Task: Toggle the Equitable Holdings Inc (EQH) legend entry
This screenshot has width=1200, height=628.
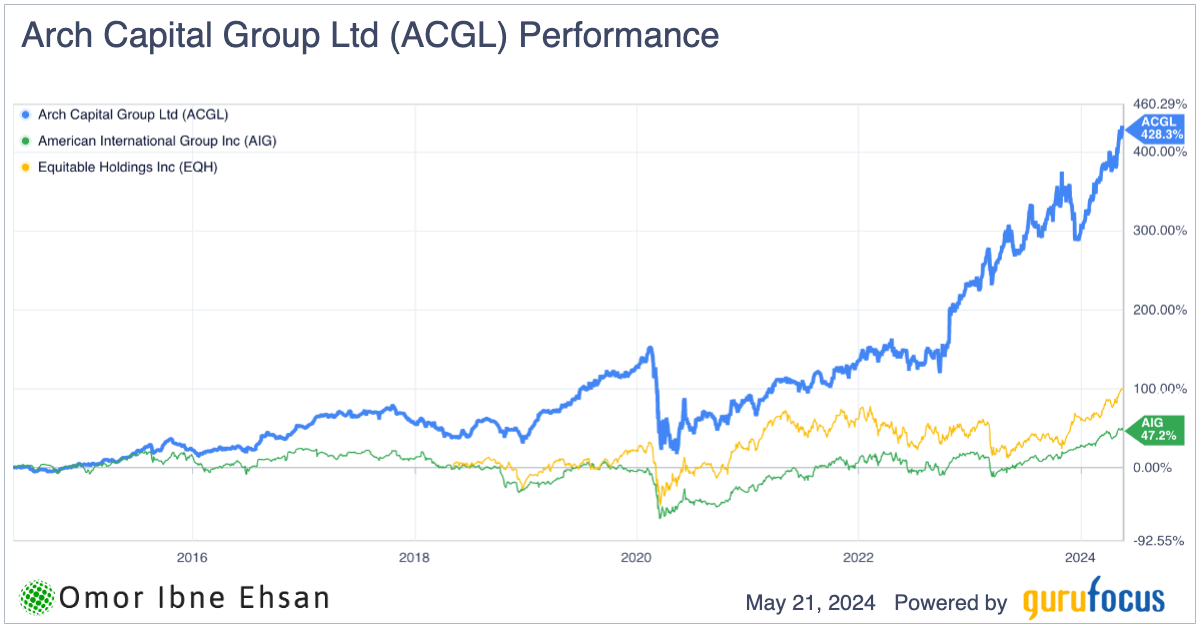Action: click(x=127, y=167)
